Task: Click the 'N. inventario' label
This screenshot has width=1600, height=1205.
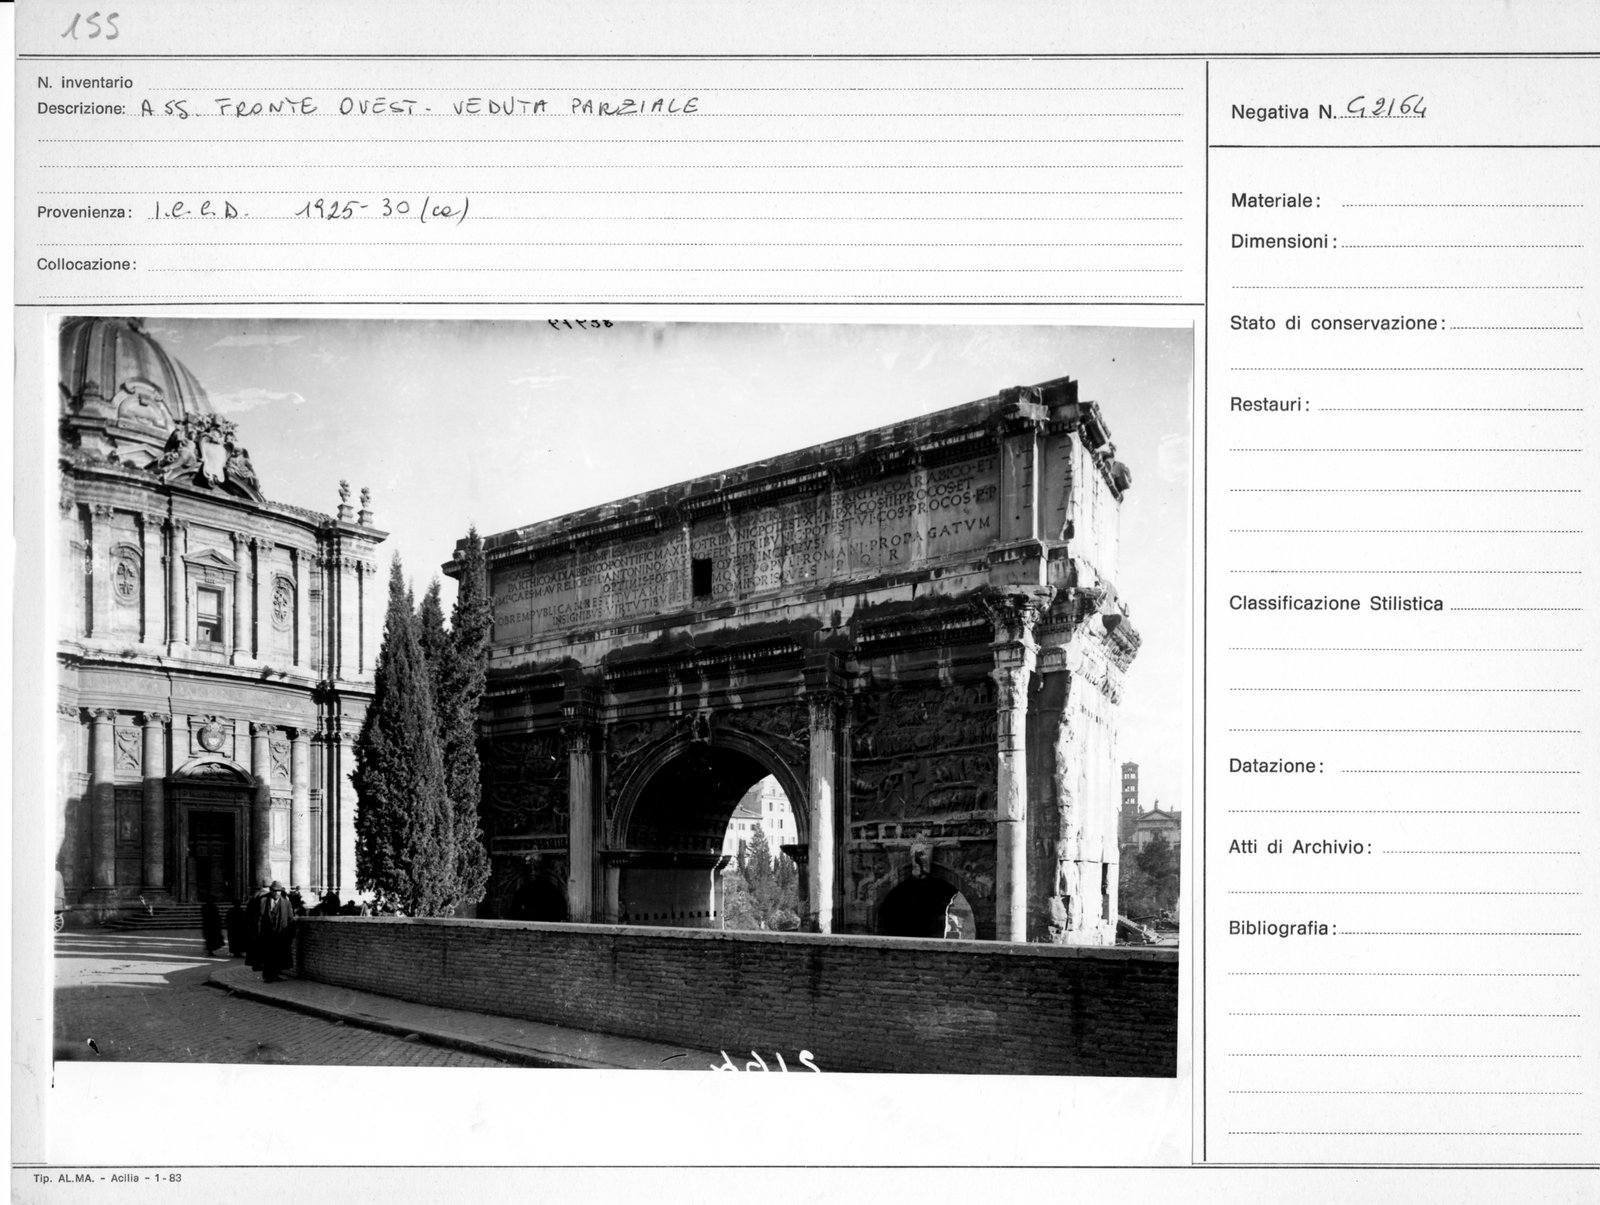Action: [x=85, y=83]
